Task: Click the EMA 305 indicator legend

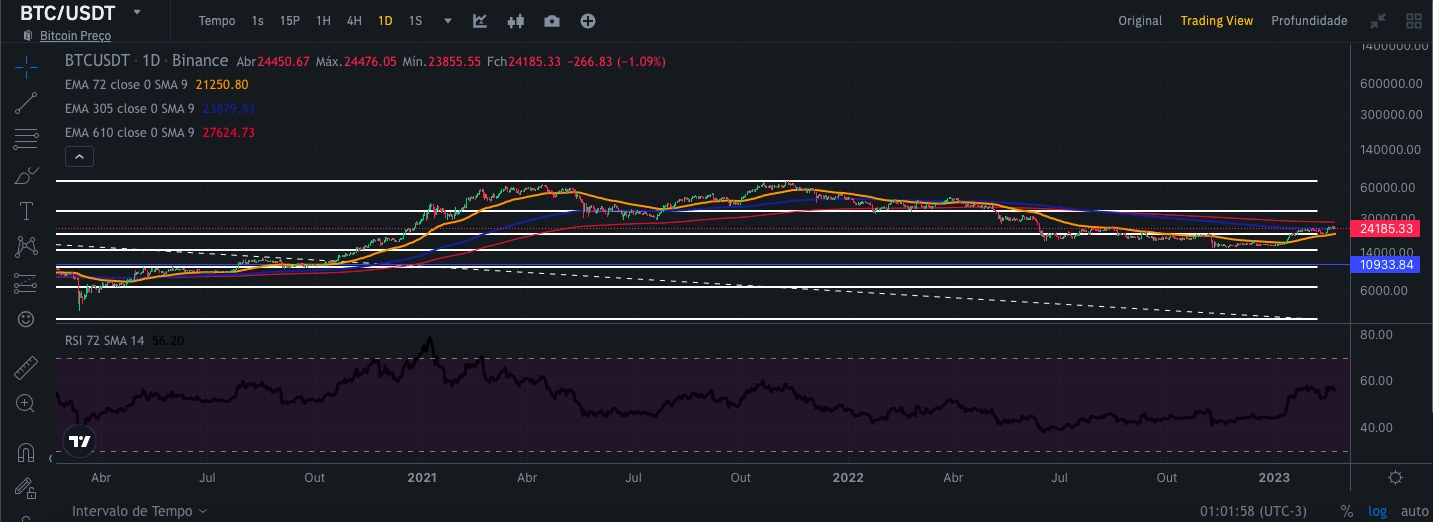Action: coord(129,109)
